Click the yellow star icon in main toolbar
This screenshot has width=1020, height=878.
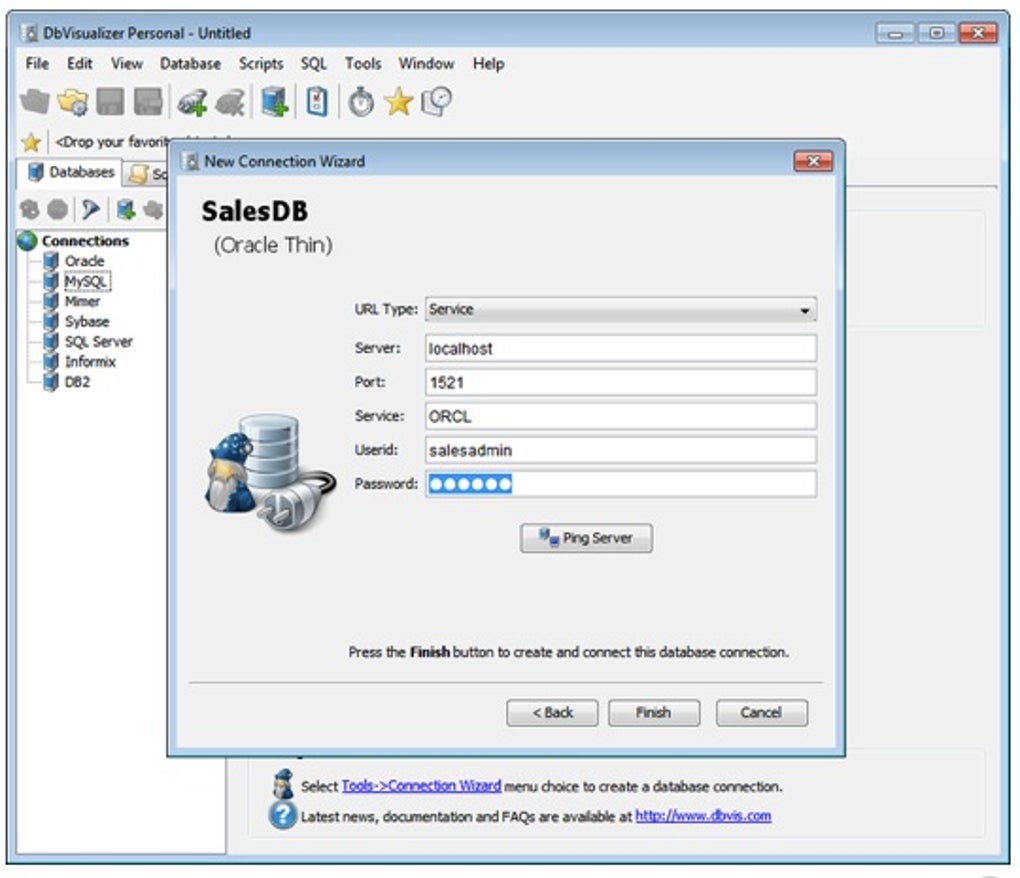pos(398,102)
